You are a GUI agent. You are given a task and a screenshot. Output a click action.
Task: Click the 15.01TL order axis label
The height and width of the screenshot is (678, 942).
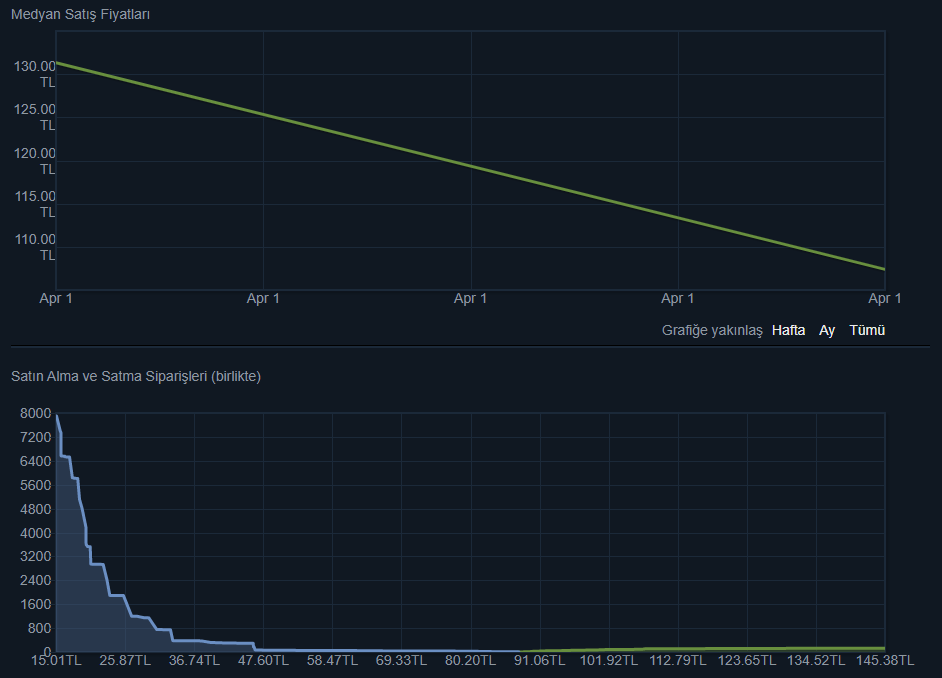click(56, 661)
